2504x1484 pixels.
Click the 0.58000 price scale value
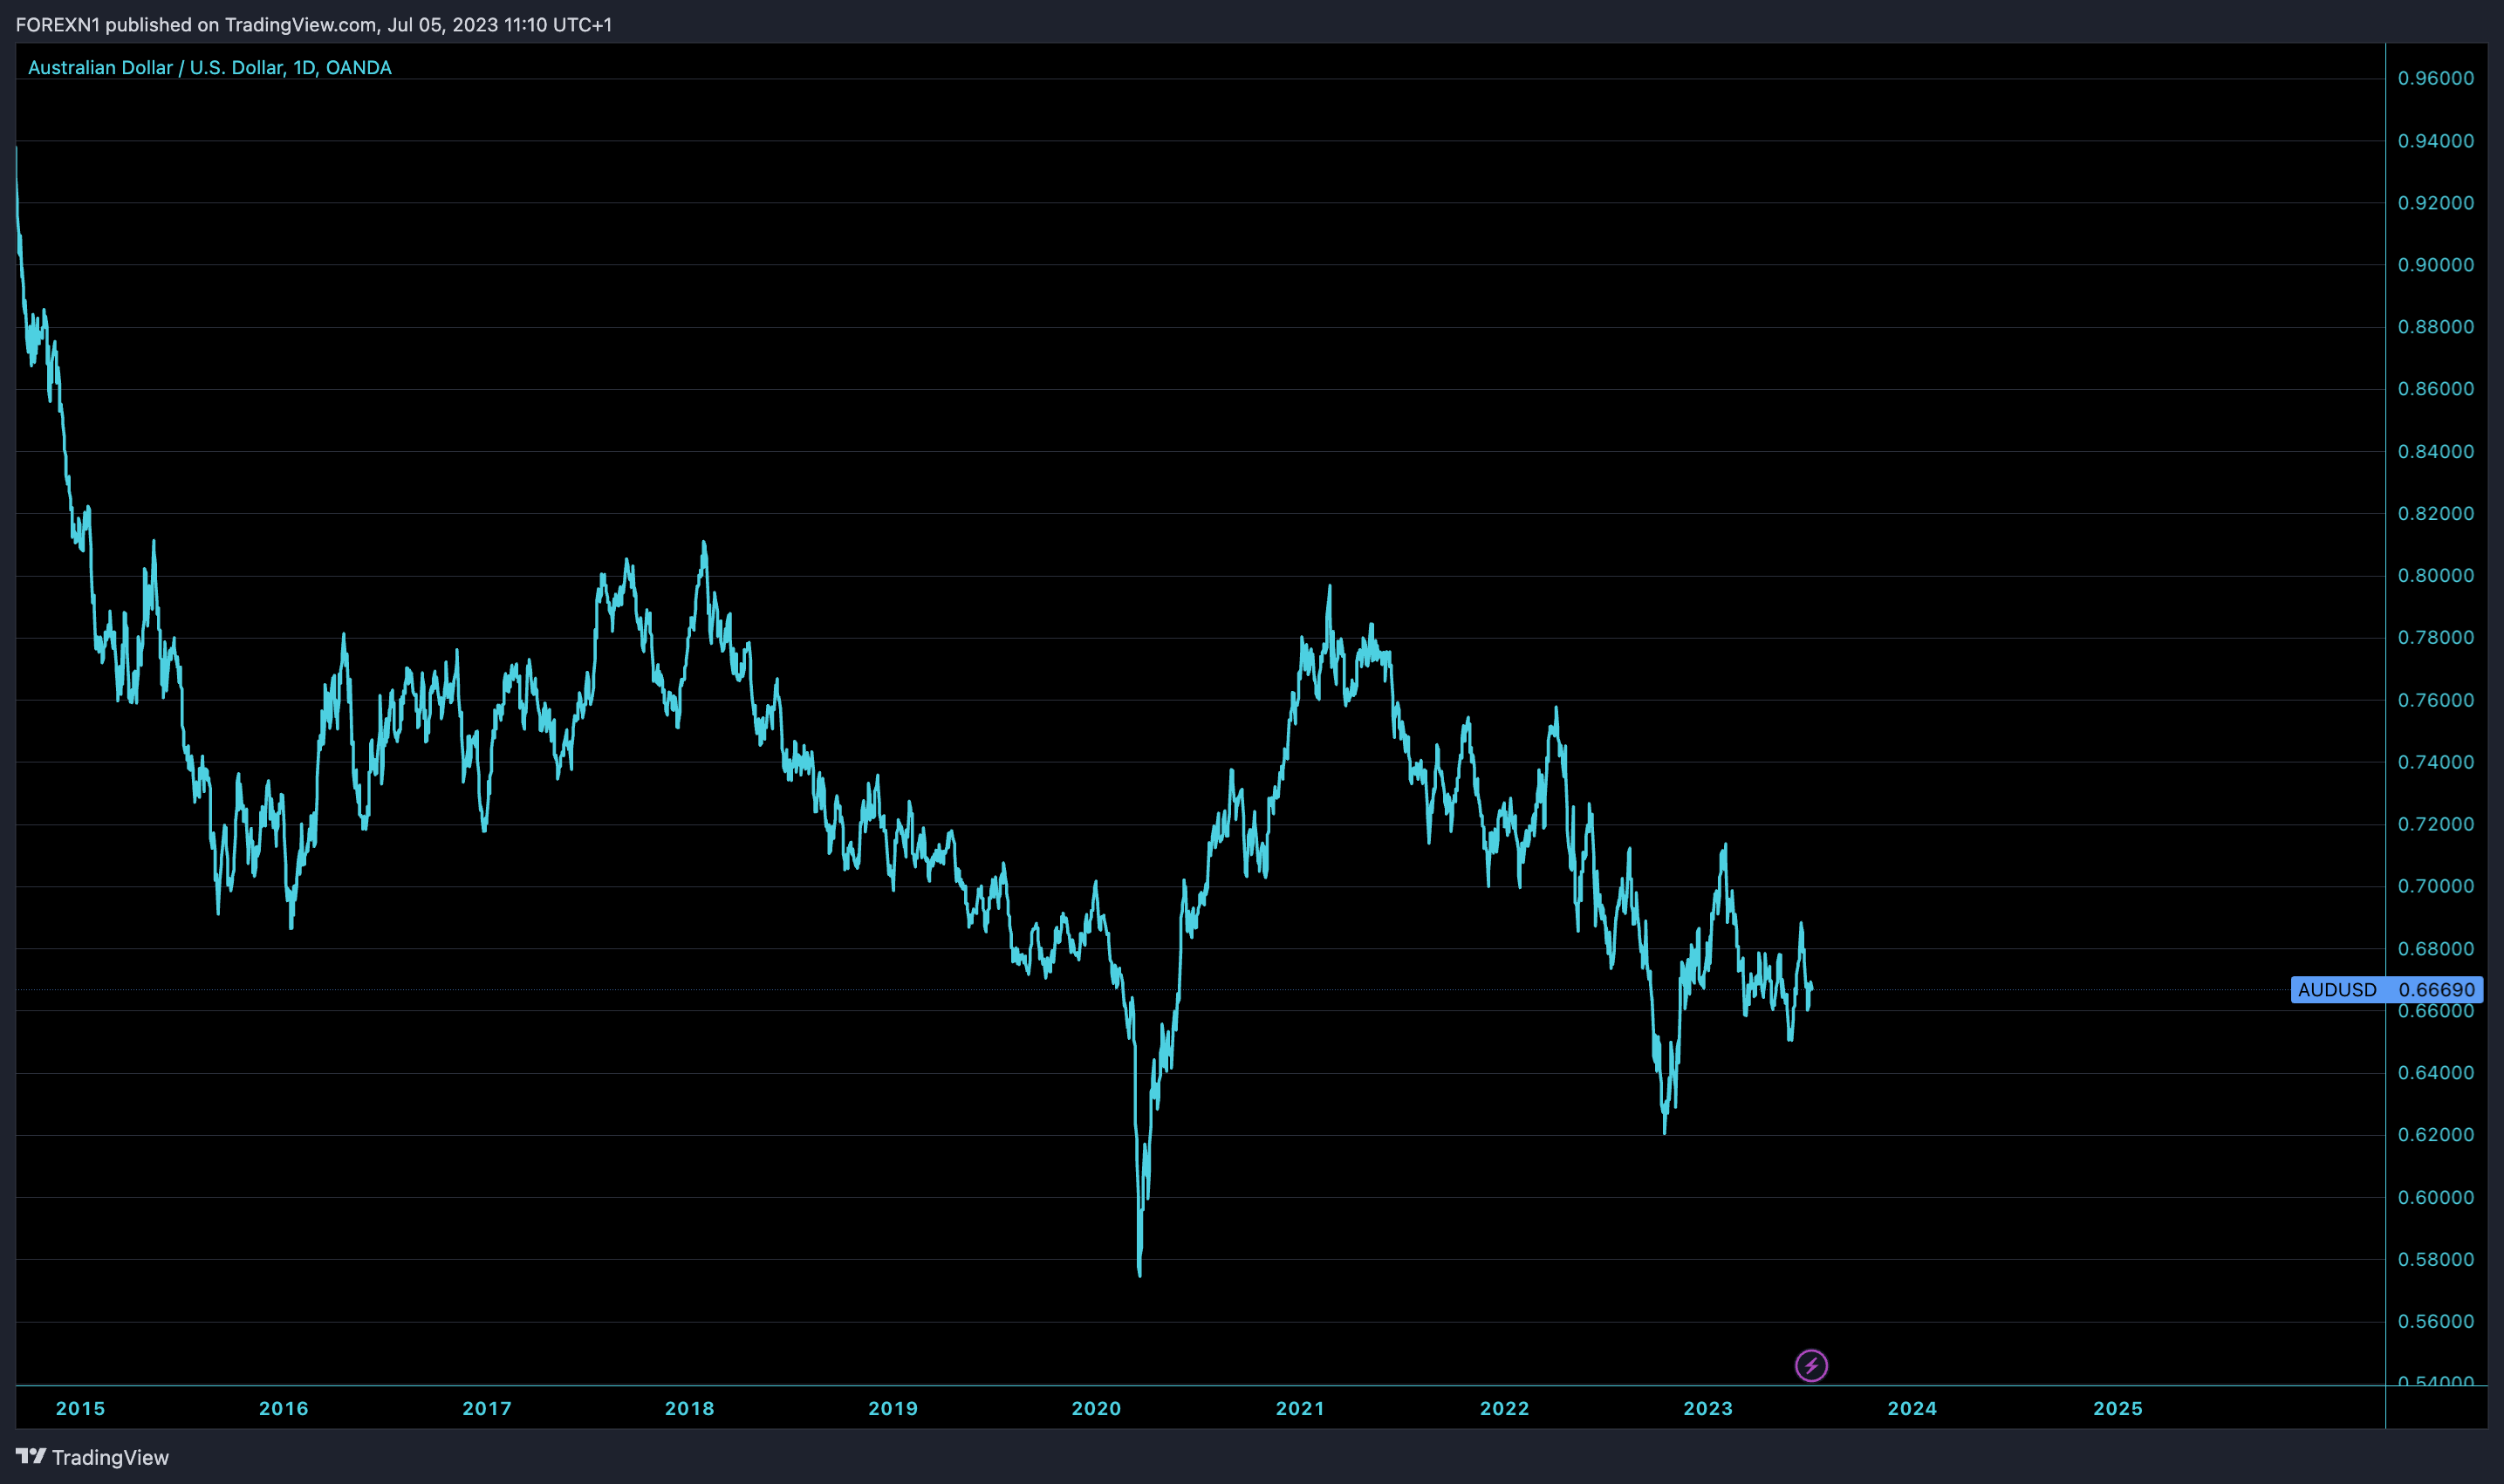pyautogui.click(x=2436, y=1259)
